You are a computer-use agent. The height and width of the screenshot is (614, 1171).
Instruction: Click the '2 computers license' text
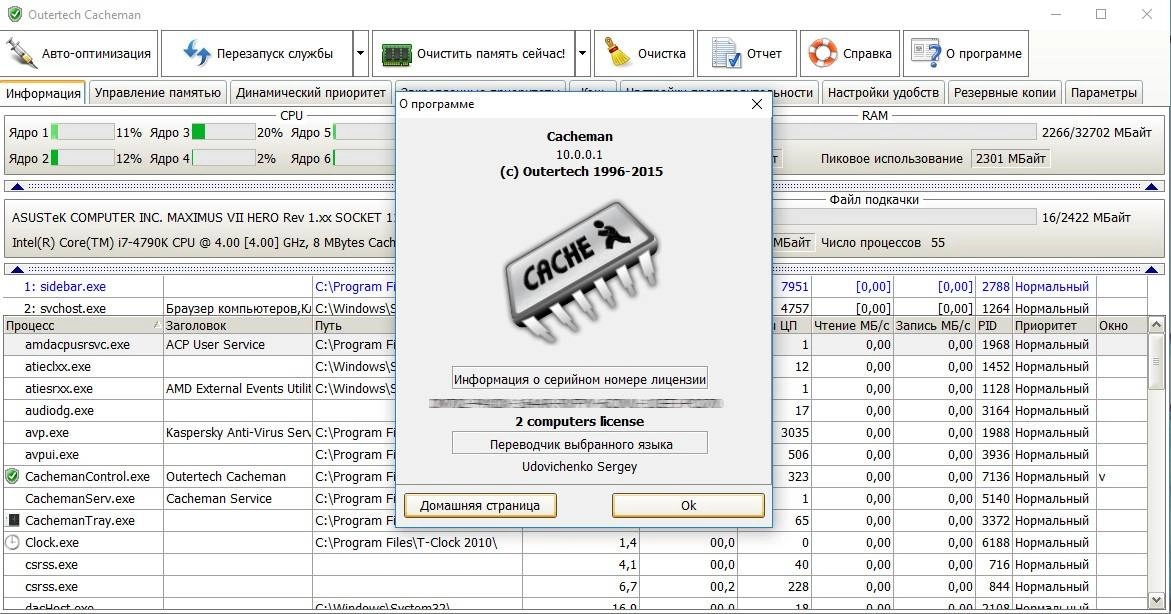[580, 421]
